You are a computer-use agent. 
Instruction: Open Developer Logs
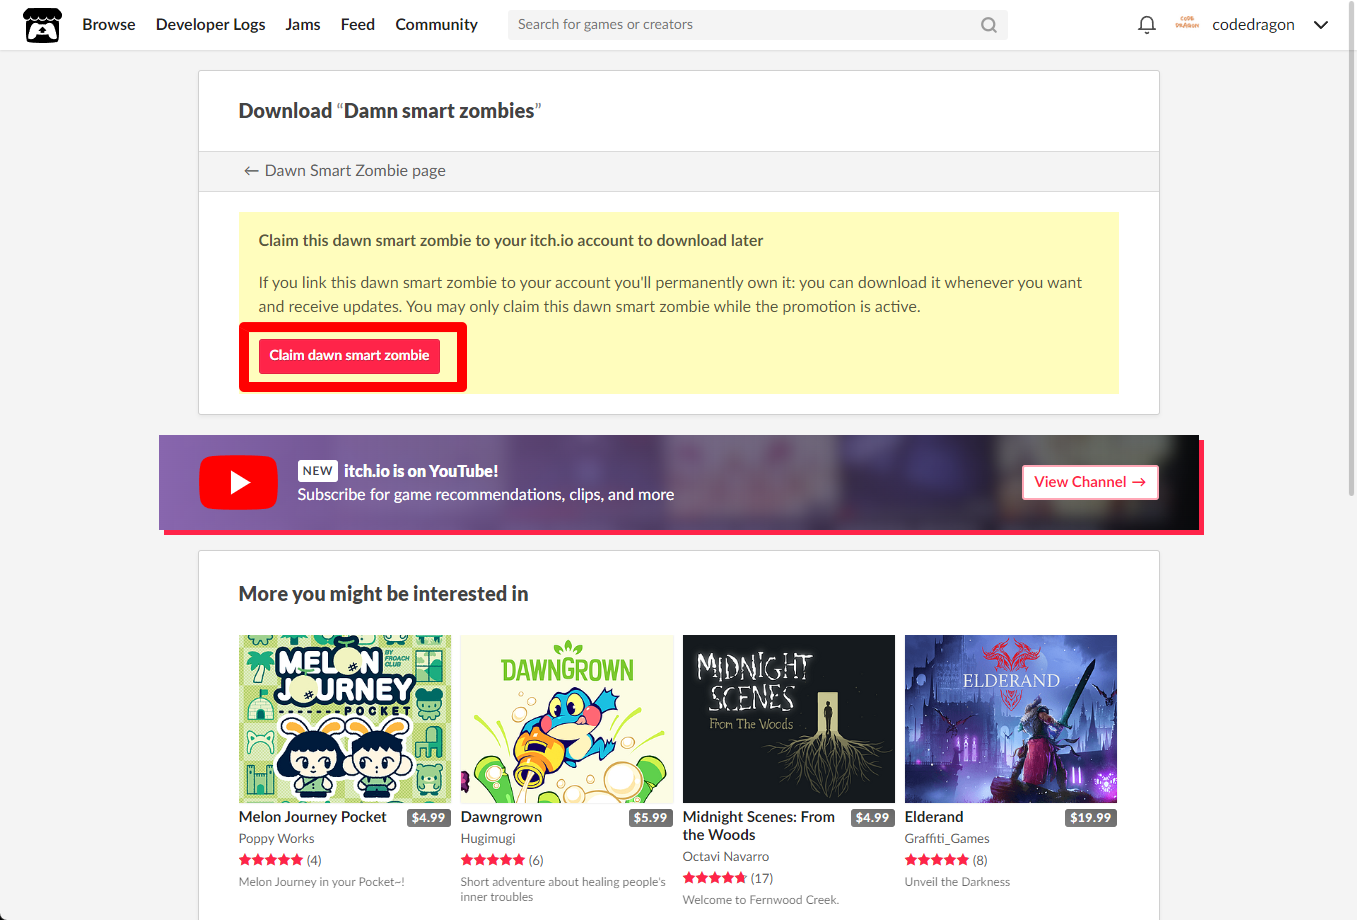(x=211, y=24)
